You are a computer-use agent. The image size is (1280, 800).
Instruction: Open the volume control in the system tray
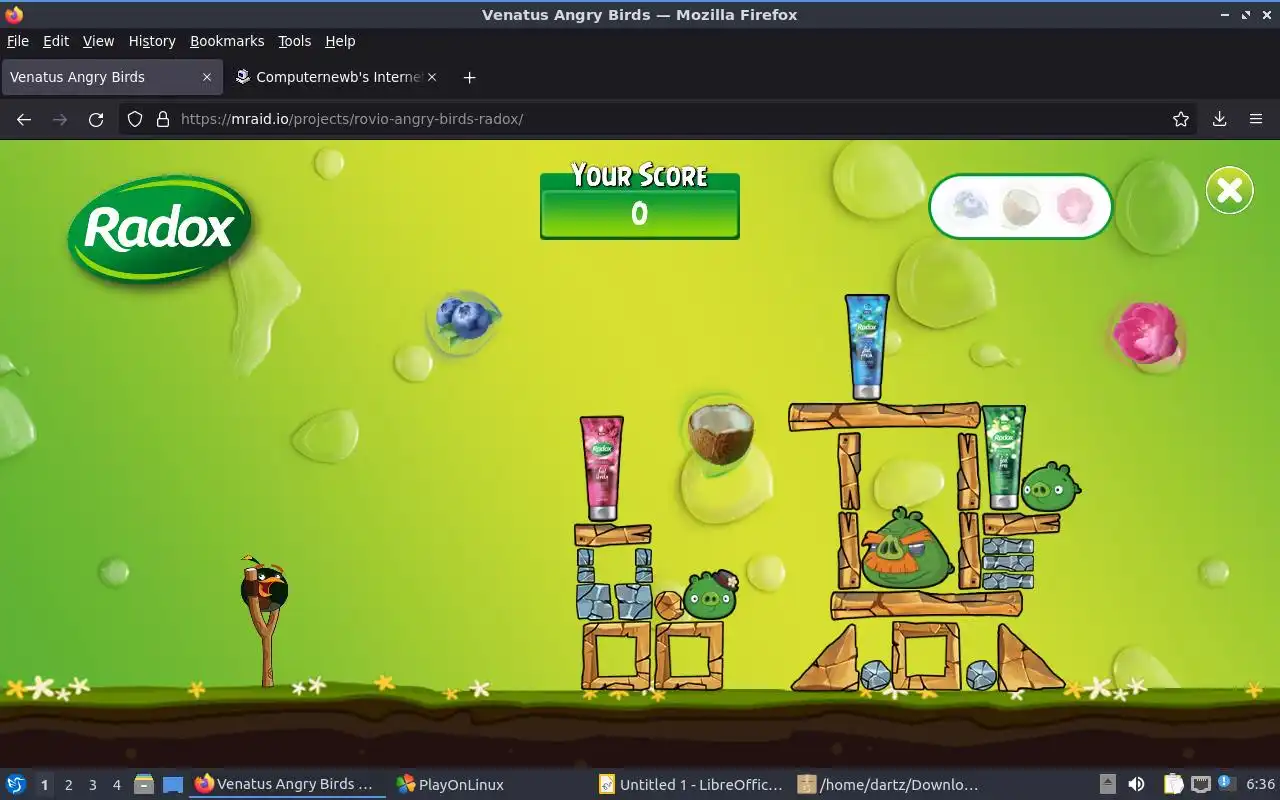click(x=1136, y=785)
